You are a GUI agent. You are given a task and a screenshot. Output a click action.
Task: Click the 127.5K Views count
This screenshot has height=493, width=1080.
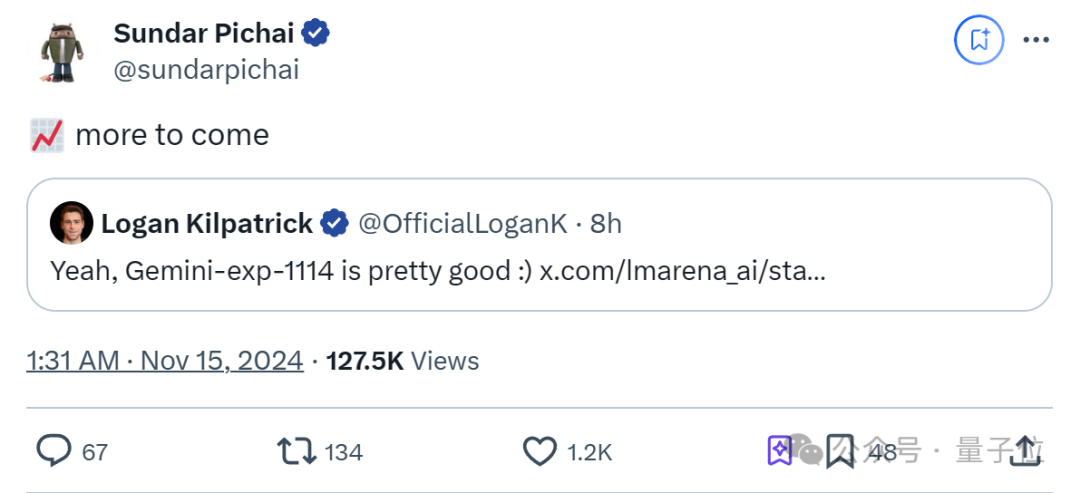403,361
